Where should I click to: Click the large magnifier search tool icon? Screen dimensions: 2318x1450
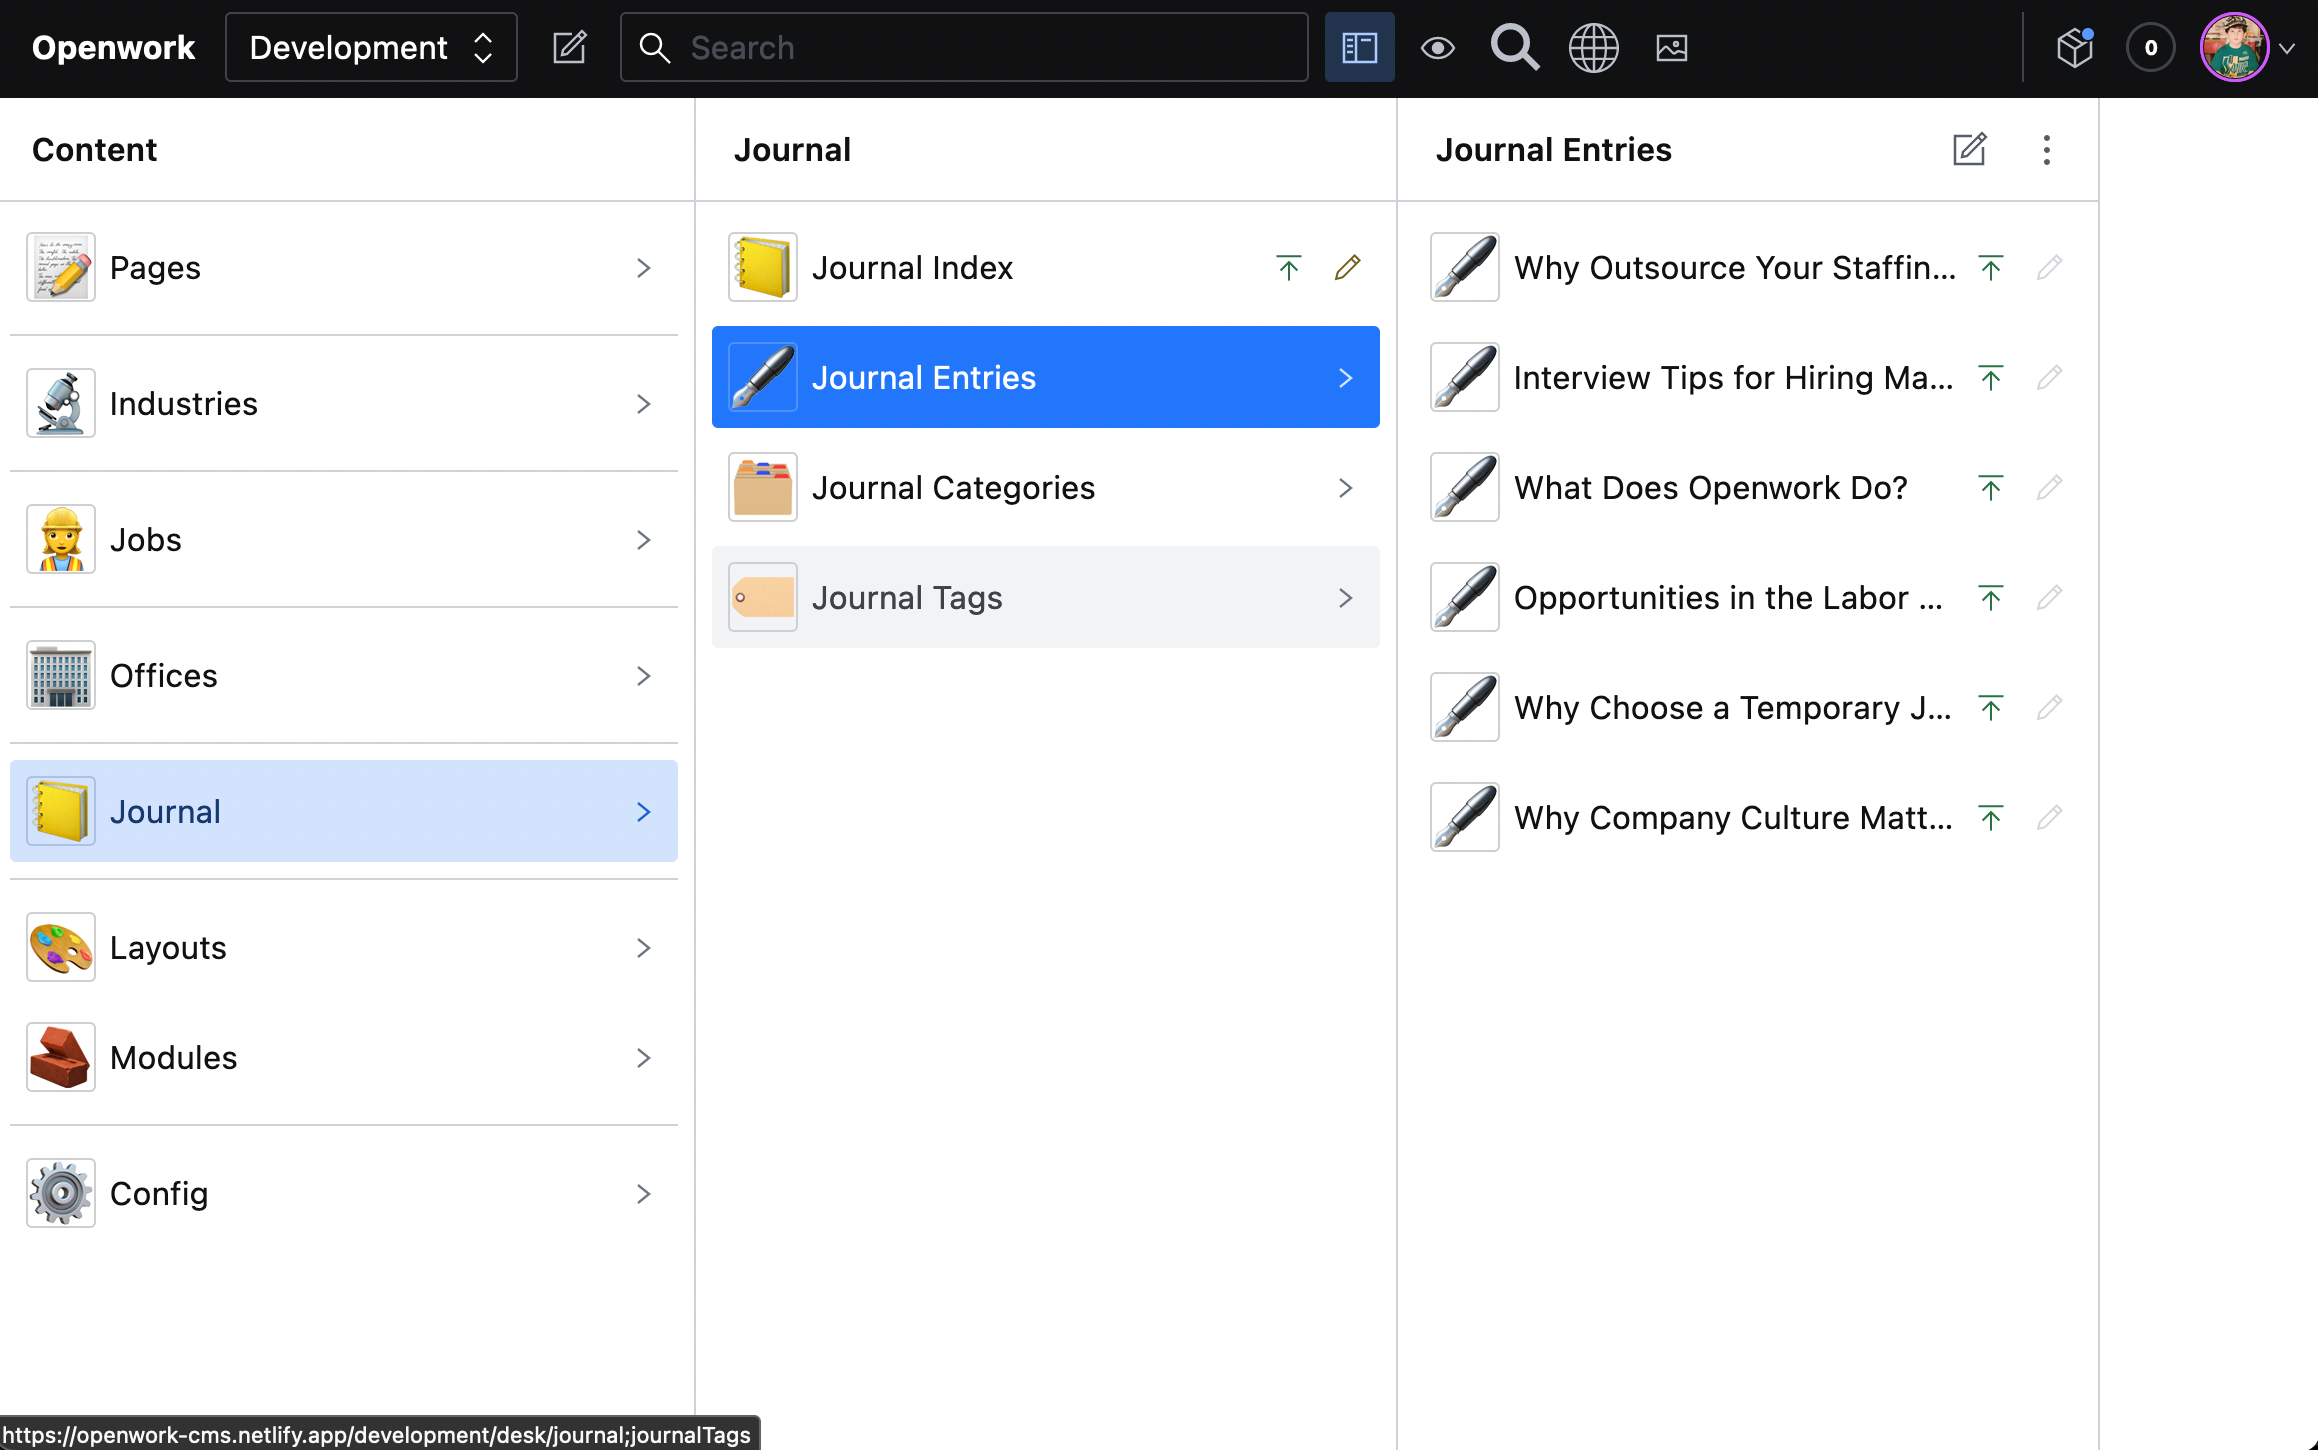pos(1514,47)
